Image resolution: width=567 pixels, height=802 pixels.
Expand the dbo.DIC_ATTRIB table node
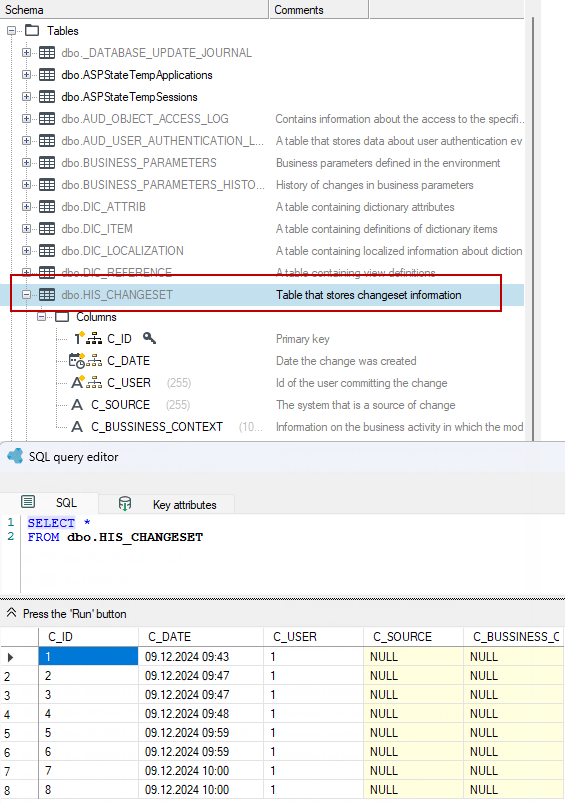point(26,207)
